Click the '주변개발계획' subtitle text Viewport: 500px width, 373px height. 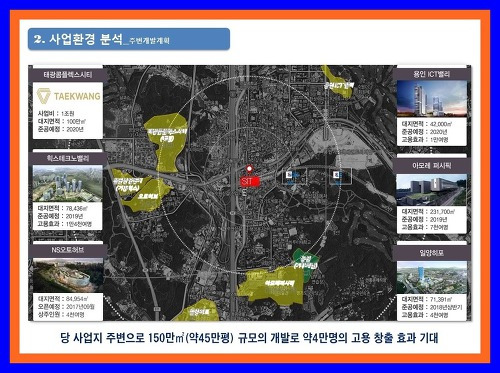pos(149,41)
